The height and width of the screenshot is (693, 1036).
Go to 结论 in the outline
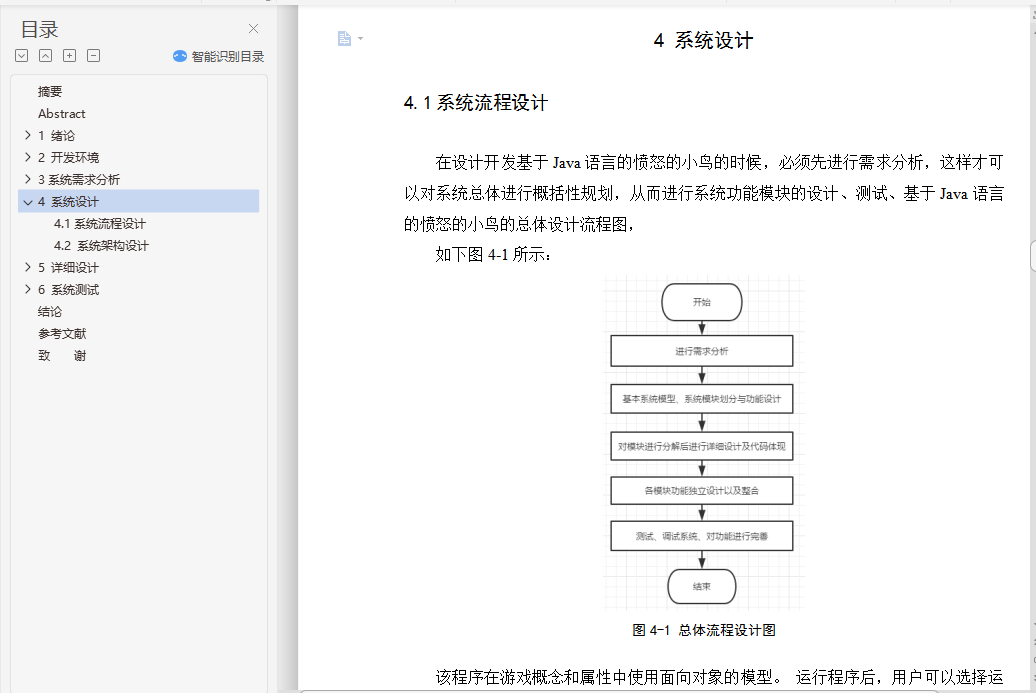coord(50,311)
